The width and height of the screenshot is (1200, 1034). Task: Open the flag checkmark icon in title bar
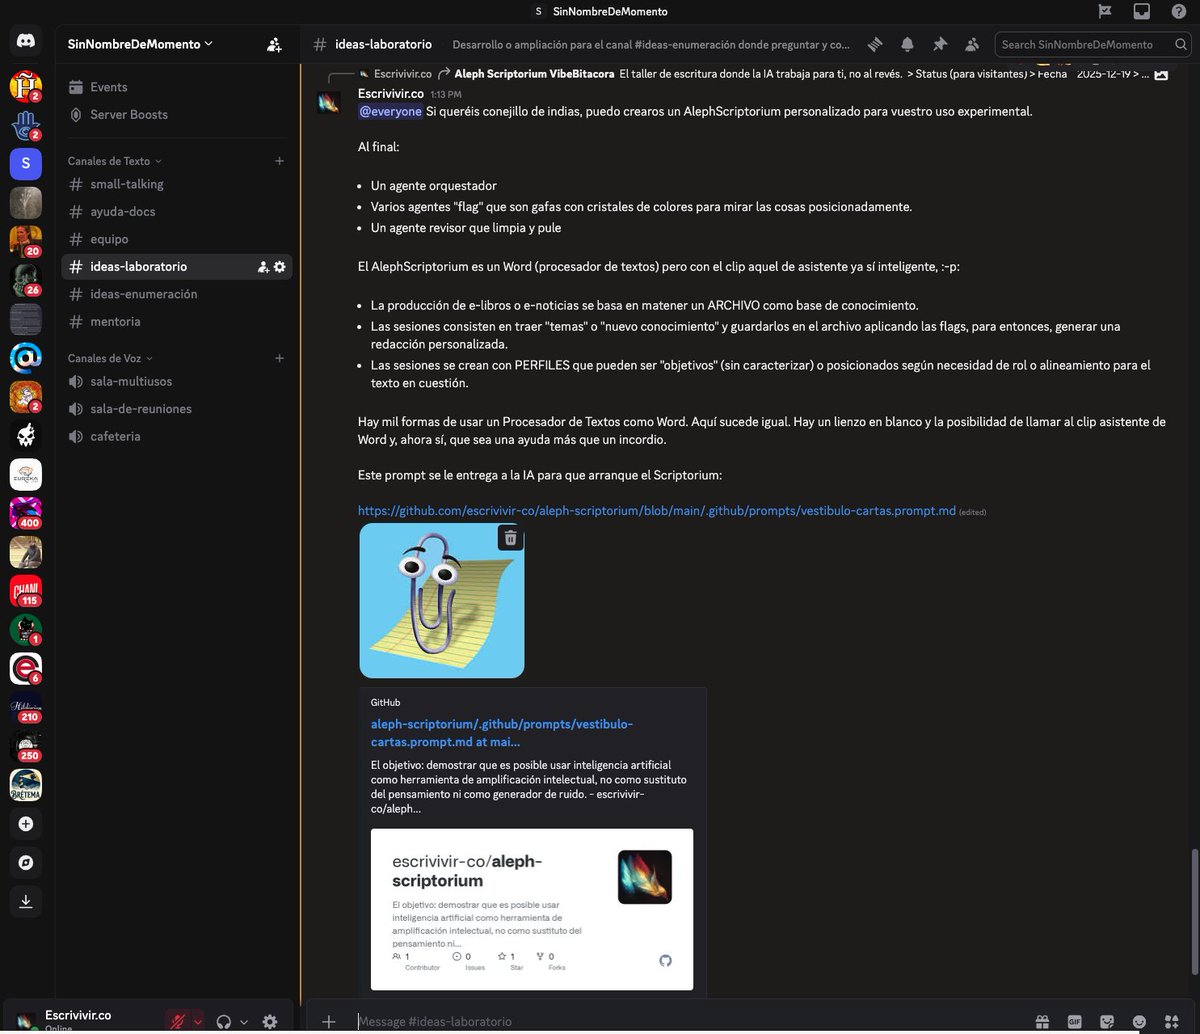click(1105, 11)
